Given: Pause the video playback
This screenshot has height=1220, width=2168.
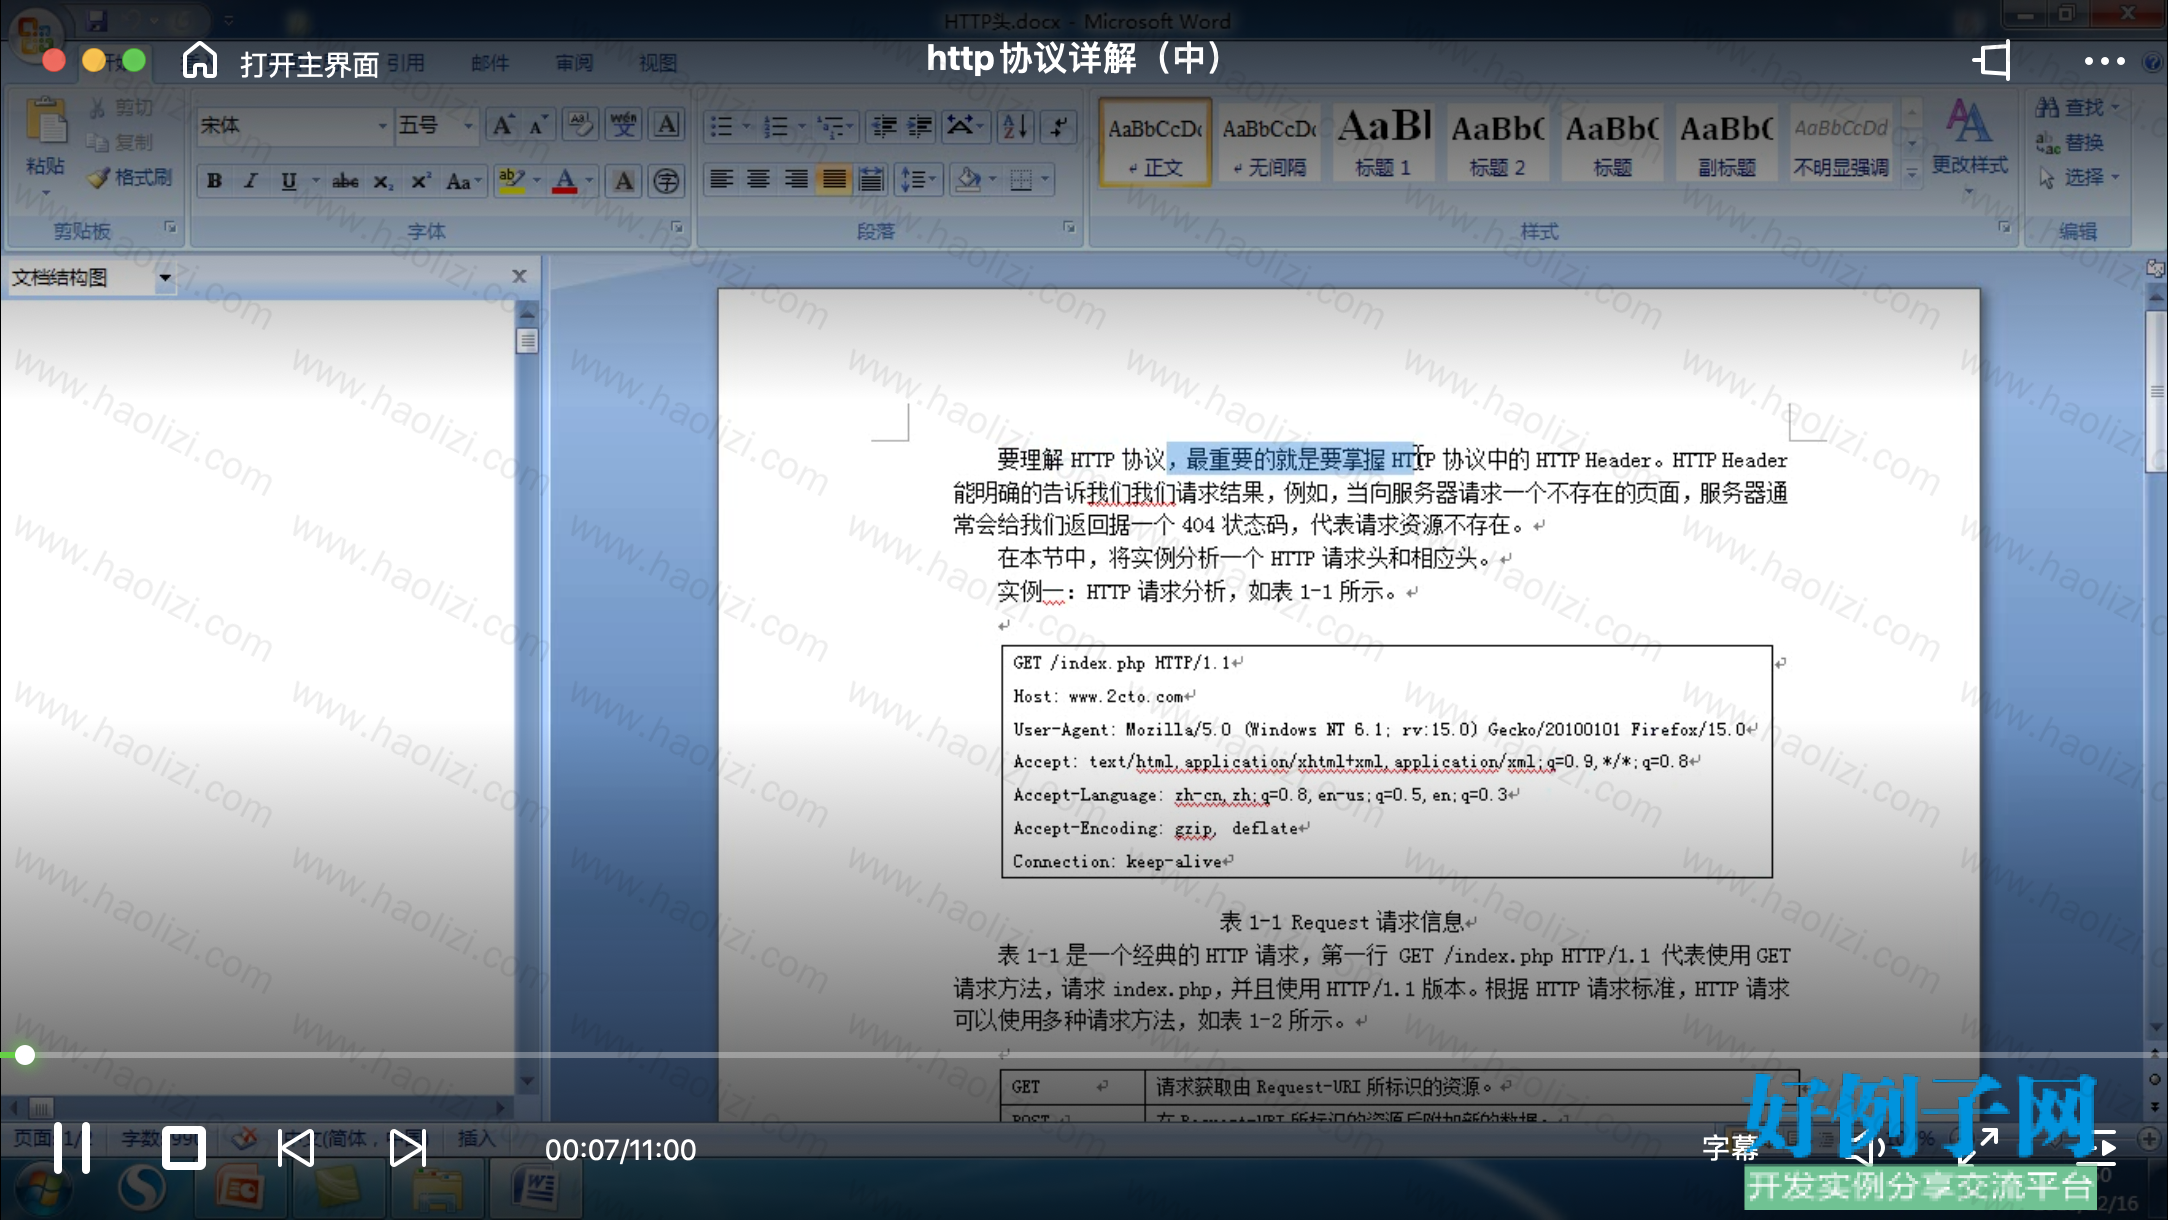Looking at the screenshot, I should [72, 1148].
